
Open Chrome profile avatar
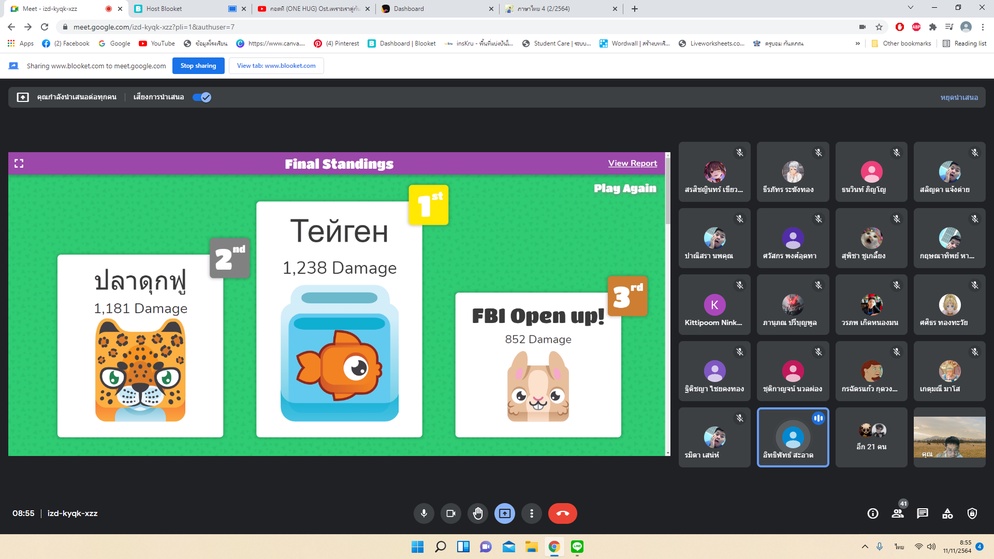(966, 27)
